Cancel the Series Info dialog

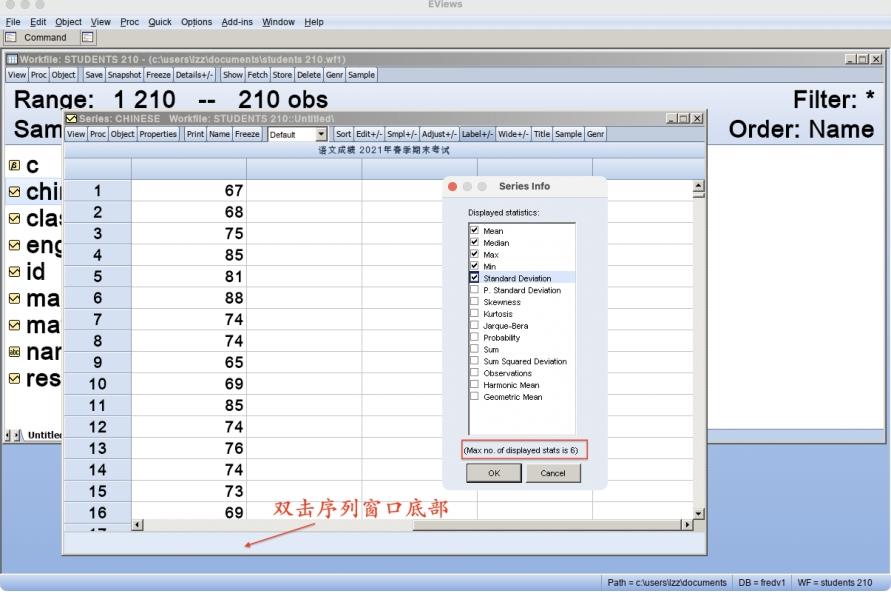553,474
